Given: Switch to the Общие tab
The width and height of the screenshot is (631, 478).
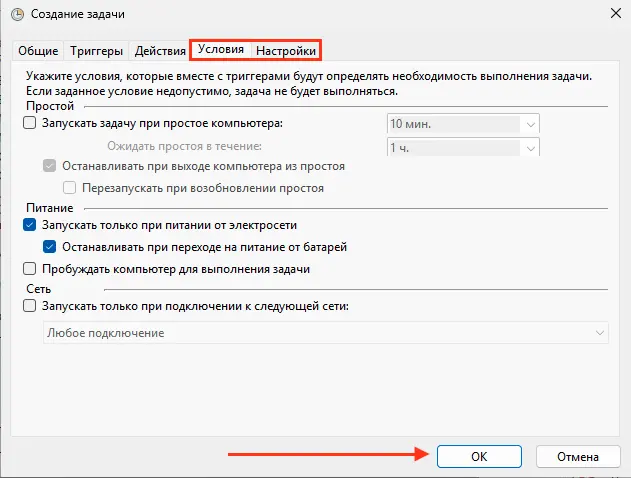Looking at the screenshot, I should pyautogui.click(x=37, y=51).
